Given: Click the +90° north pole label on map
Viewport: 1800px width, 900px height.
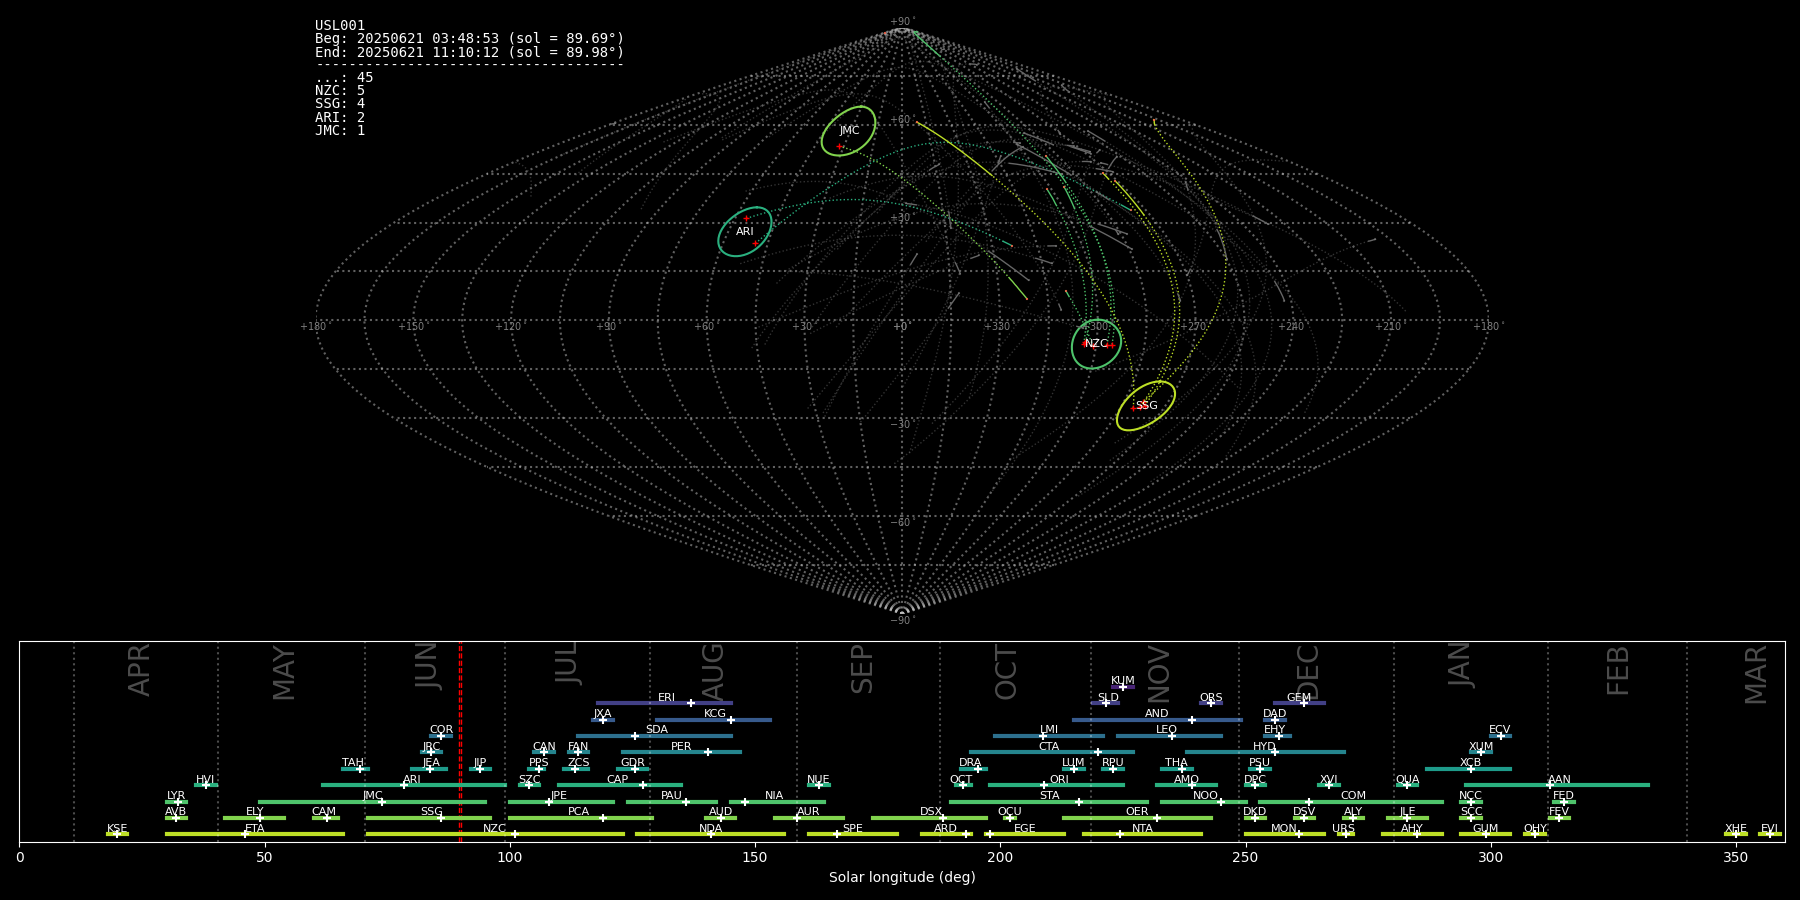Looking at the screenshot, I should pos(902,21).
